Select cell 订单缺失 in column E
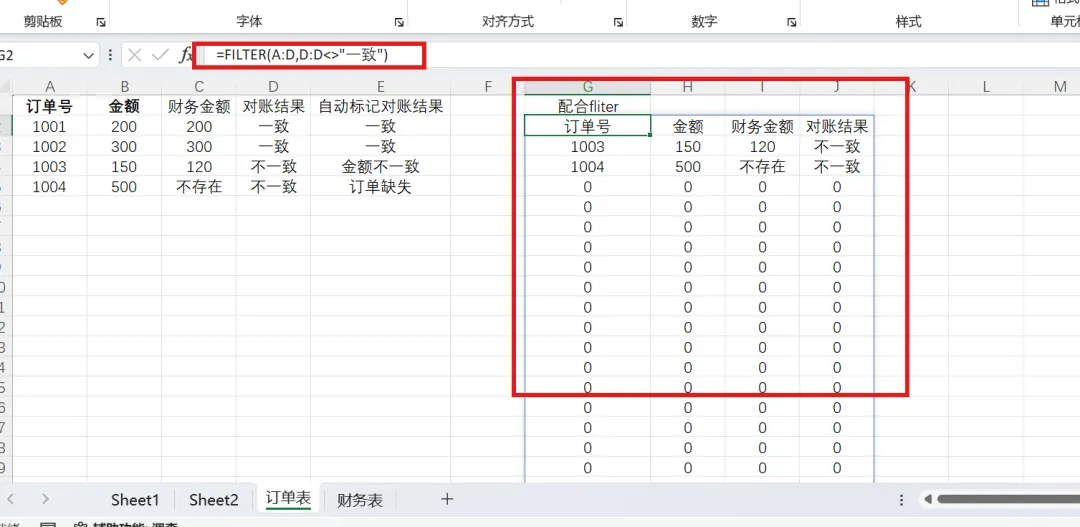The width and height of the screenshot is (1080, 527). (380, 187)
